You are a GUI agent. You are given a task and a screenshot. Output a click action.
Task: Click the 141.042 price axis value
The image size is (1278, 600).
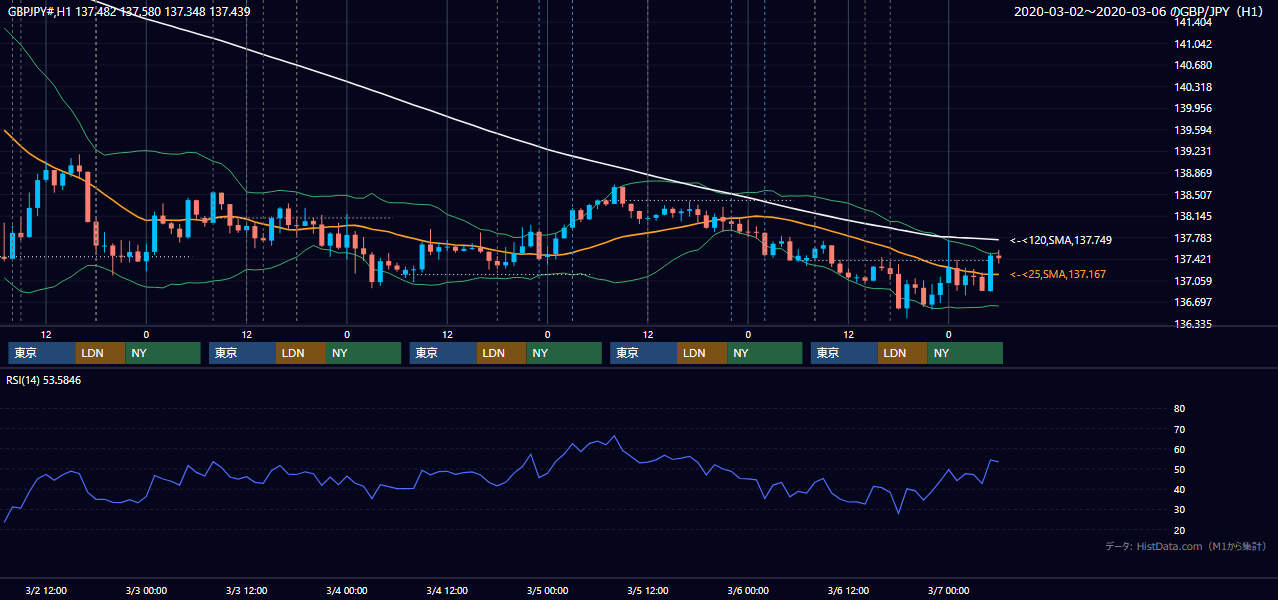click(x=1192, y=44)
